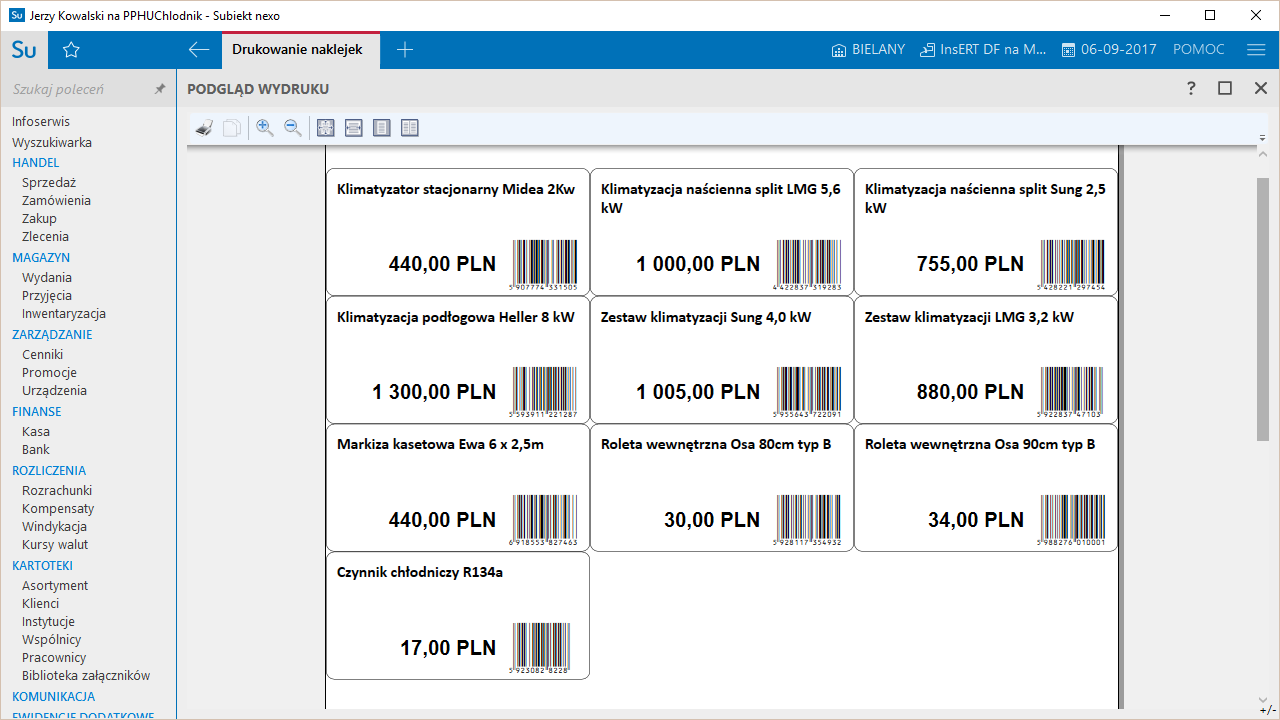
Task: Click label Roleta wewnętrzna Osa 80cm typ B
Action: 716,445
